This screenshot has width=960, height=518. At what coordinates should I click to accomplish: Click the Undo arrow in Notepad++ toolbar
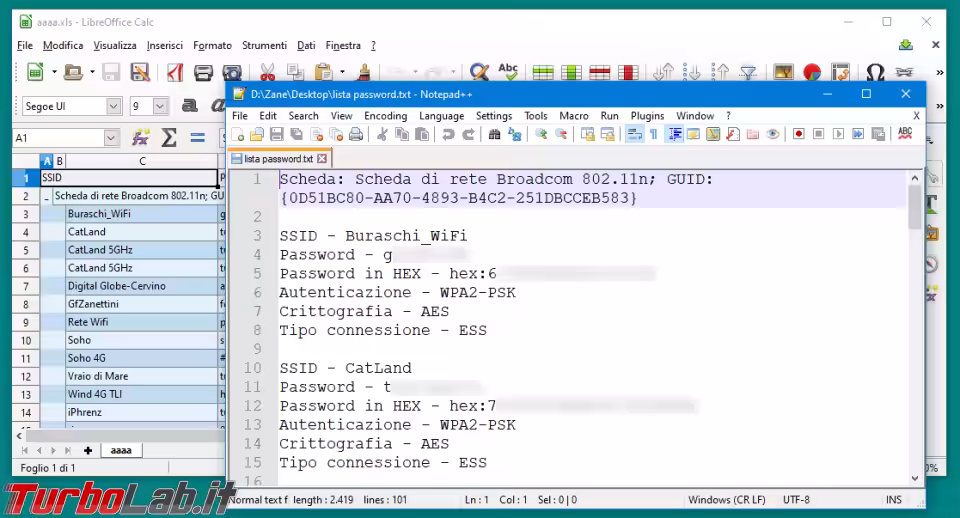point(448,135)
